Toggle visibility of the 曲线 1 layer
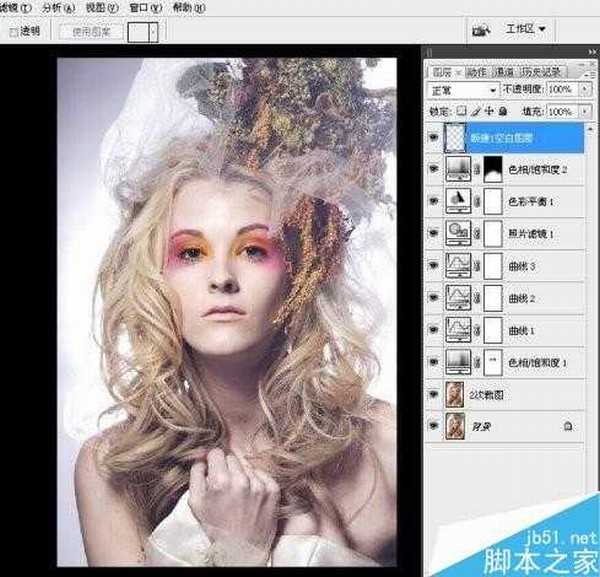600x577 pixels. 434,330
